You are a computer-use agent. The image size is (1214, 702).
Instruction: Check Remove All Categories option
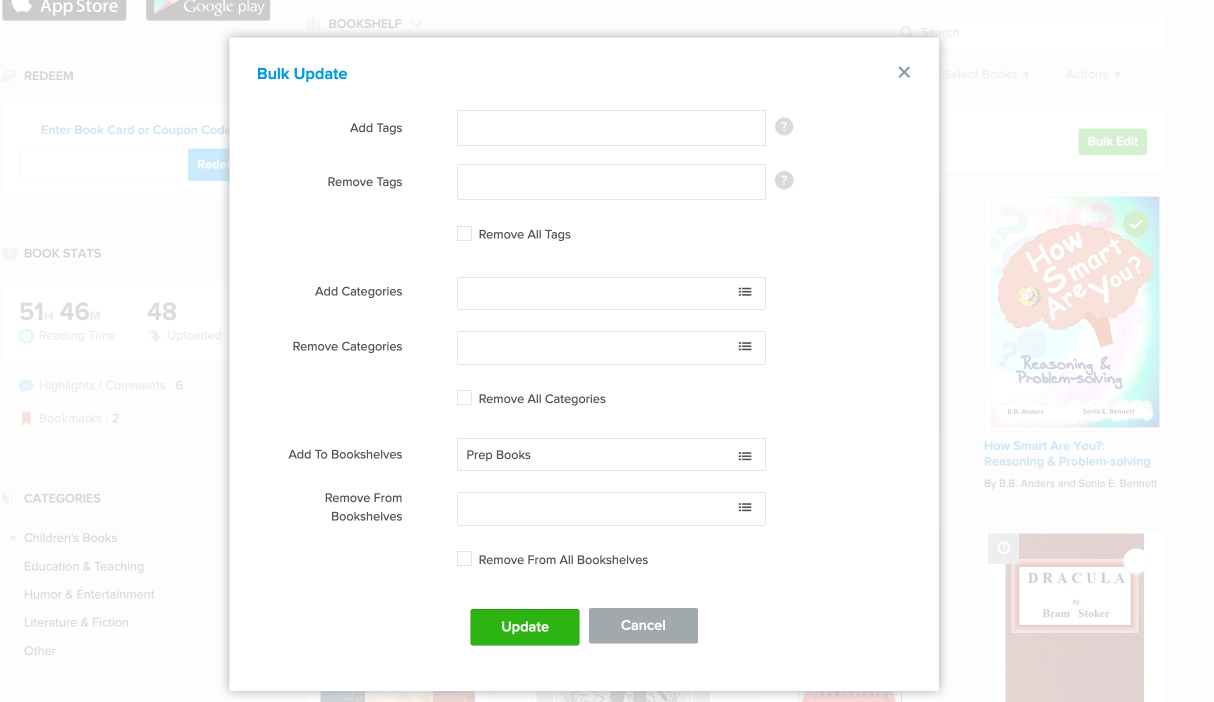(464, 398)
